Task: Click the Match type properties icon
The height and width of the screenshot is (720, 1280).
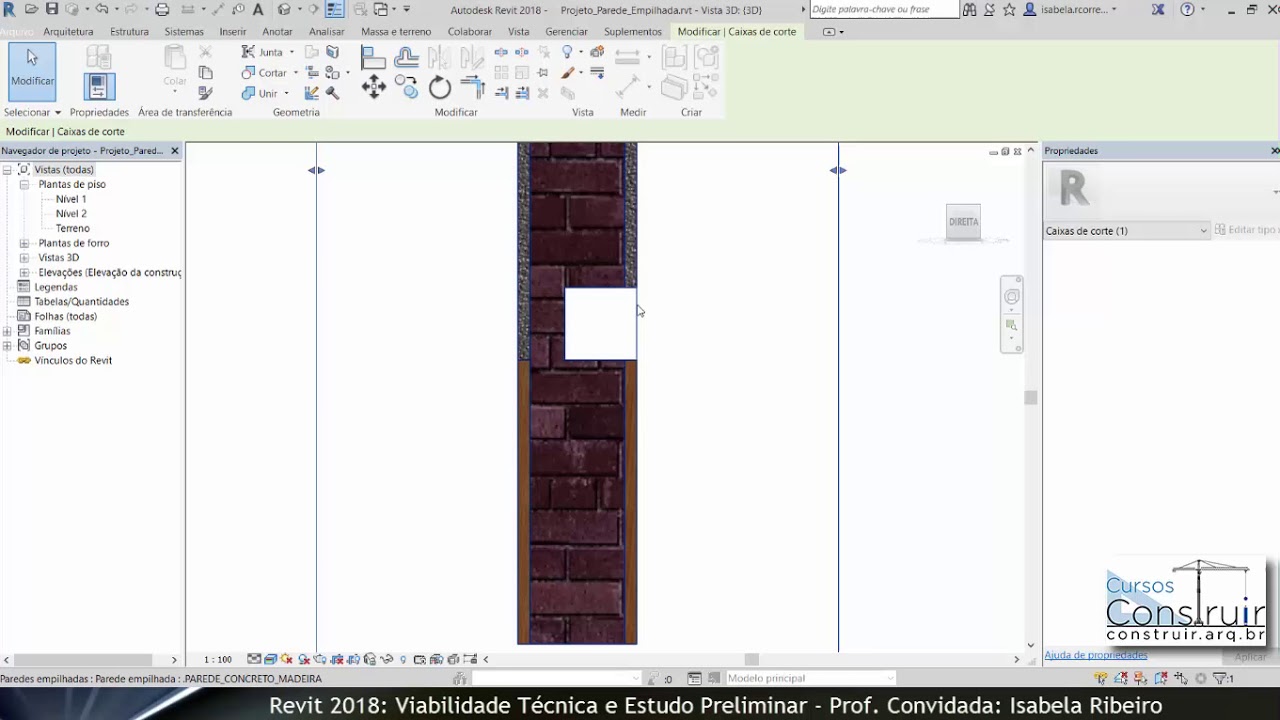Action: [206, 94]
